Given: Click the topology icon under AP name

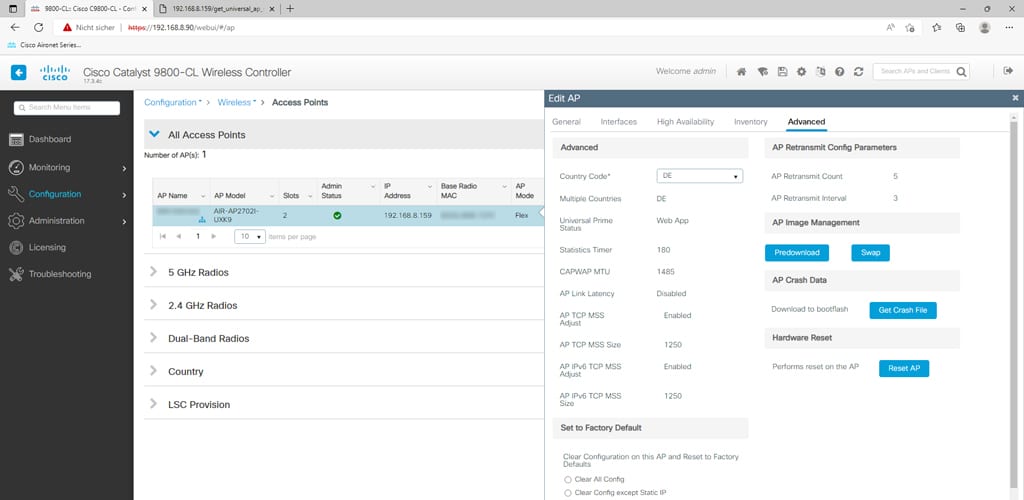Looking at the screenshot, I should coord(201,220).
